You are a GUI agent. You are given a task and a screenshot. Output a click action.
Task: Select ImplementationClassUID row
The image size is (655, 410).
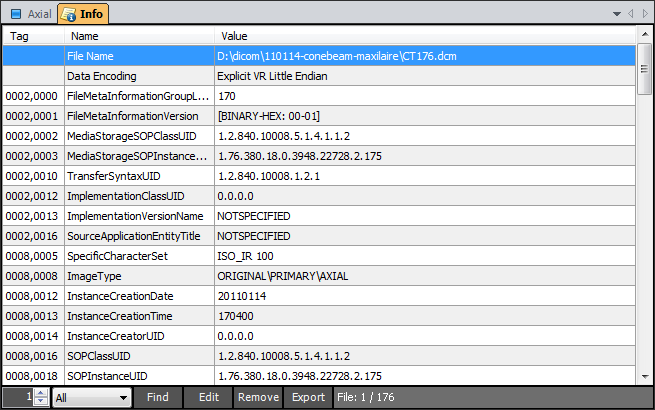pos(319,196)
